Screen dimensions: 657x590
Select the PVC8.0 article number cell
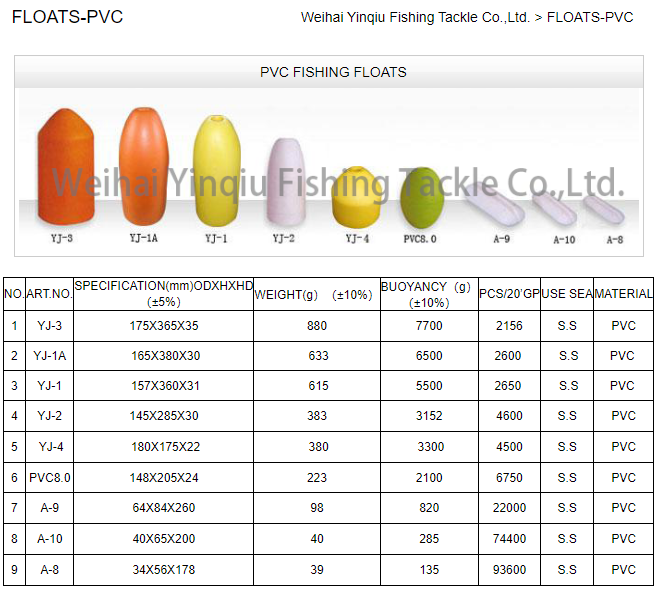[x=49, y=477]
